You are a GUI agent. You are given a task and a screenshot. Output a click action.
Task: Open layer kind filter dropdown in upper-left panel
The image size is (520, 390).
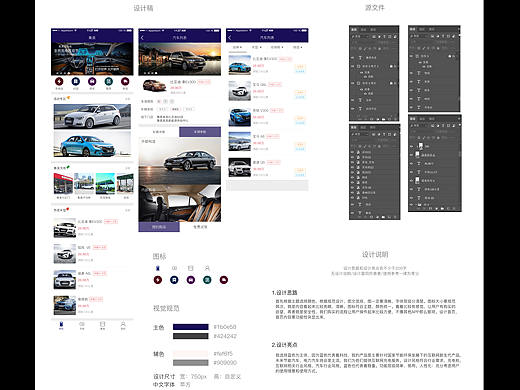coord(361,36)
